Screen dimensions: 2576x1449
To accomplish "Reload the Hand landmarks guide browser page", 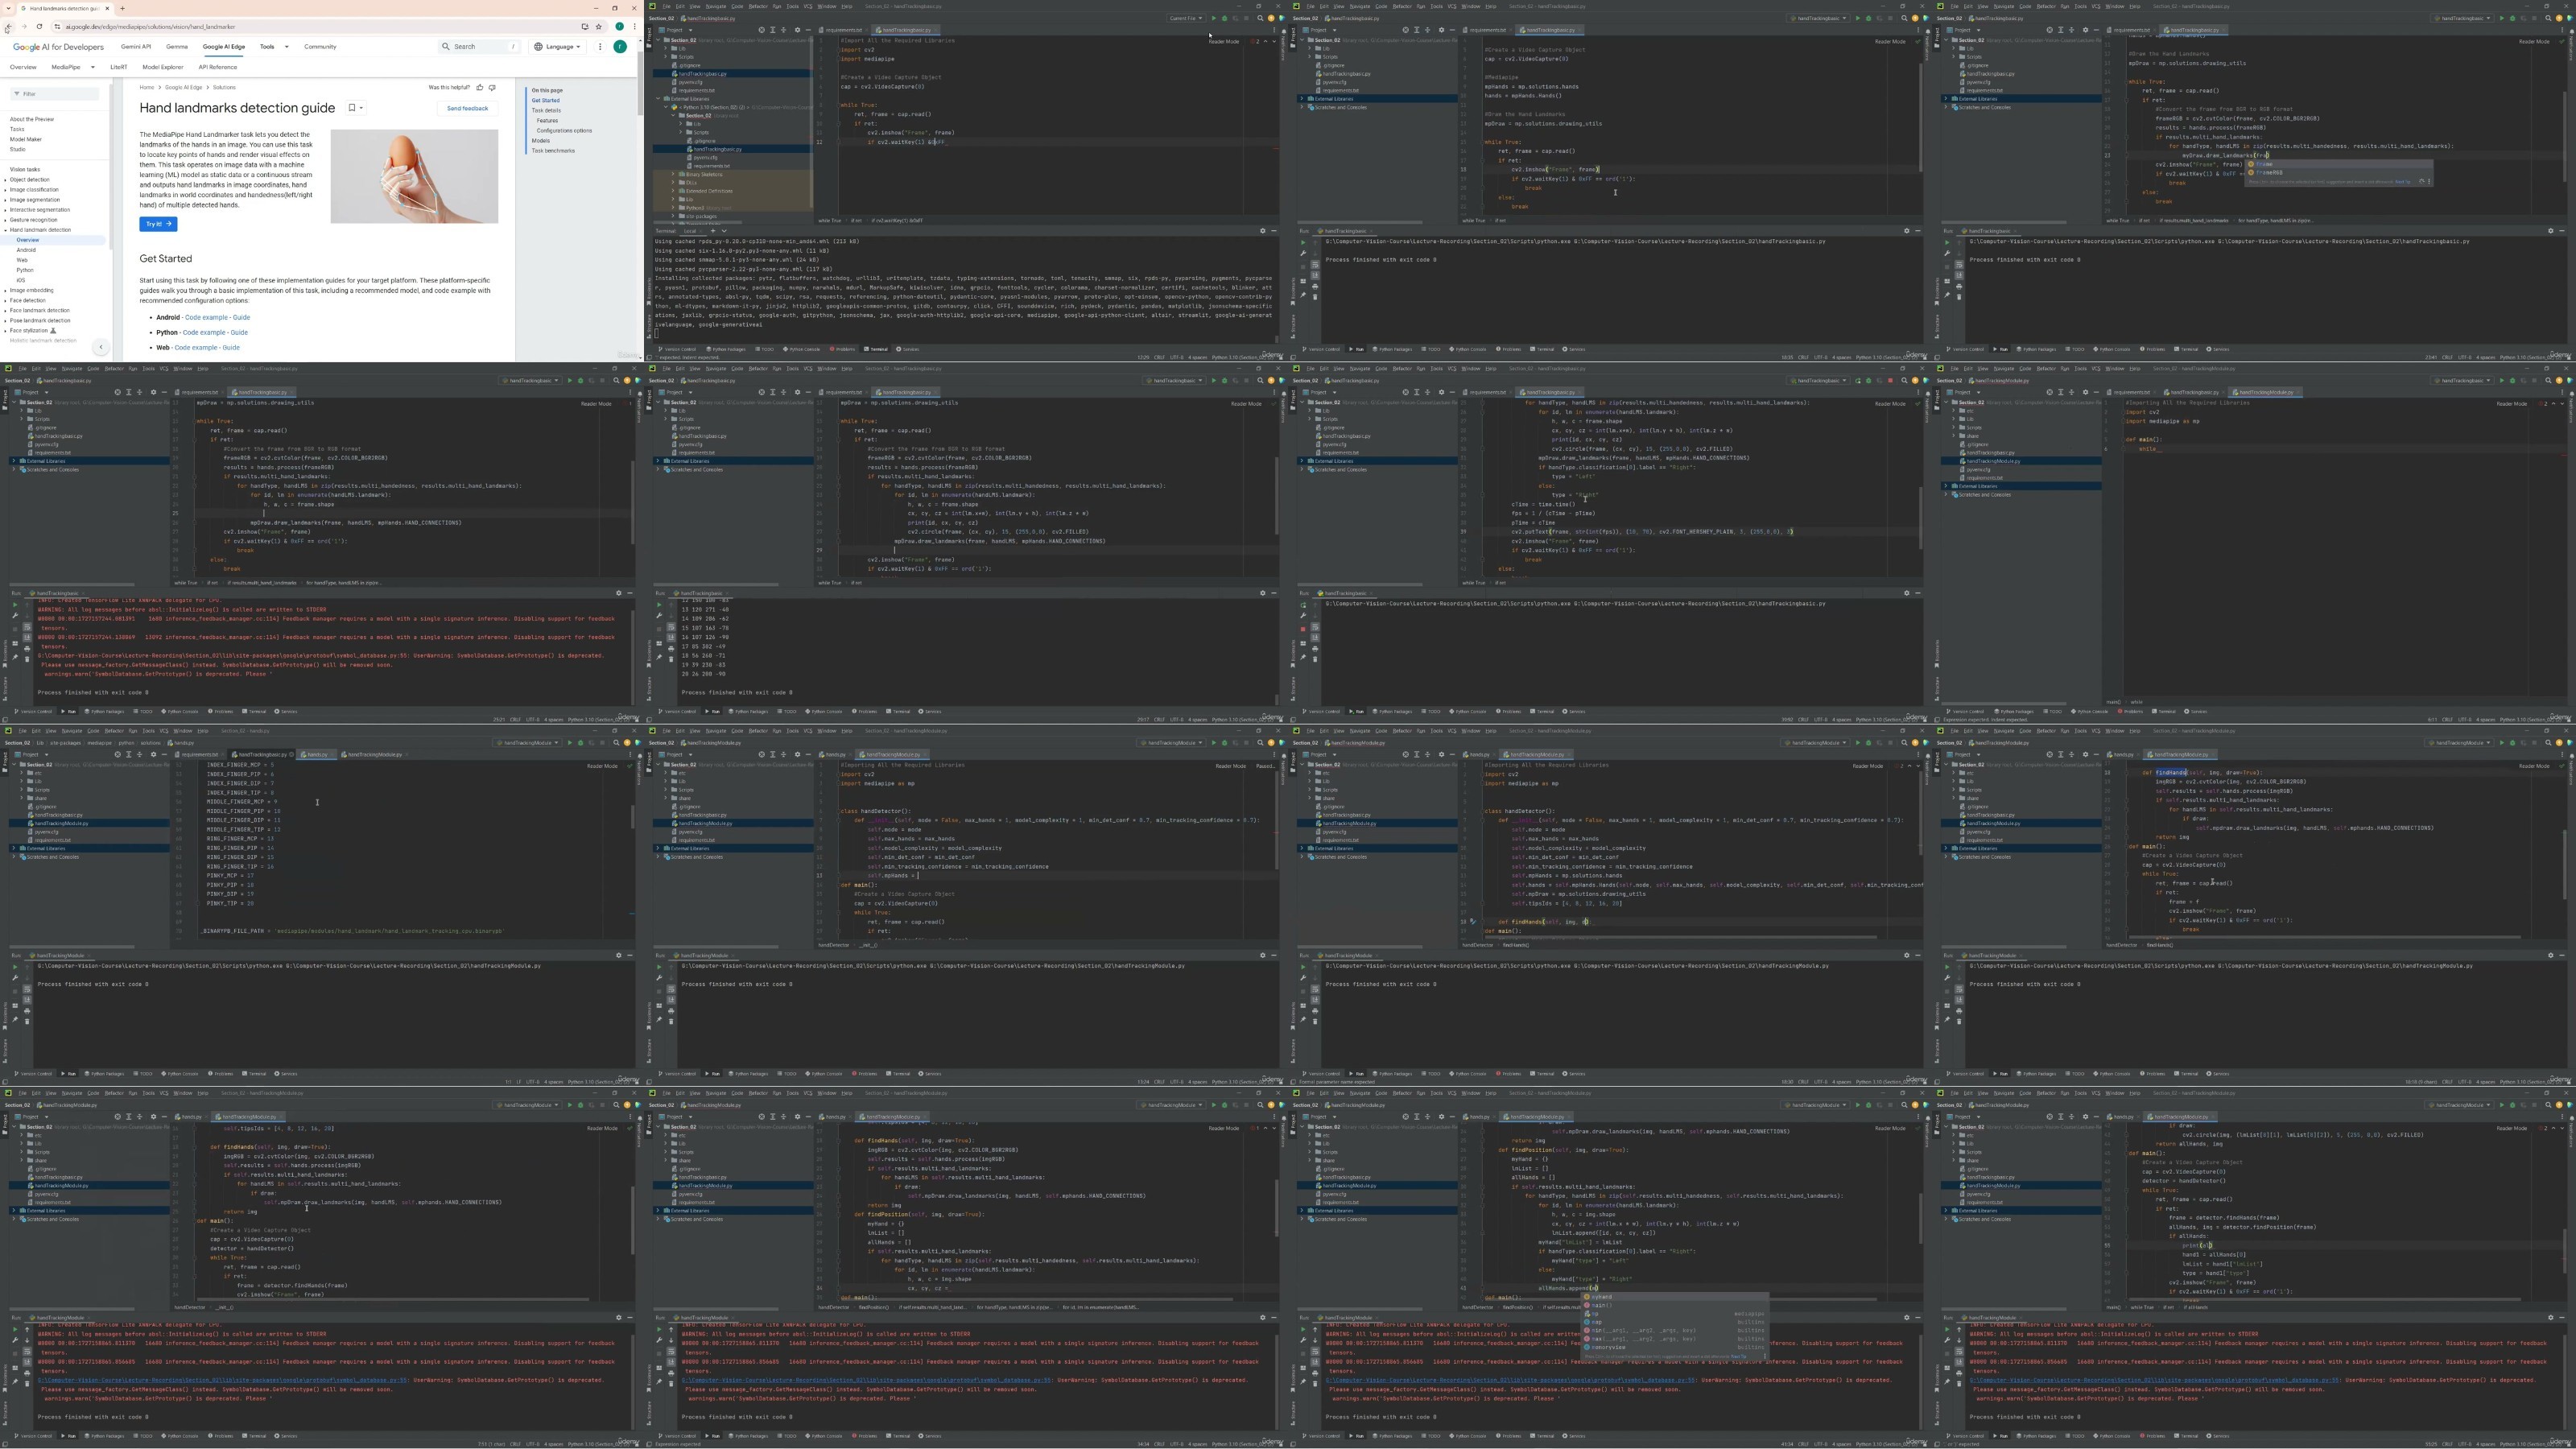I will coord(39,27).
